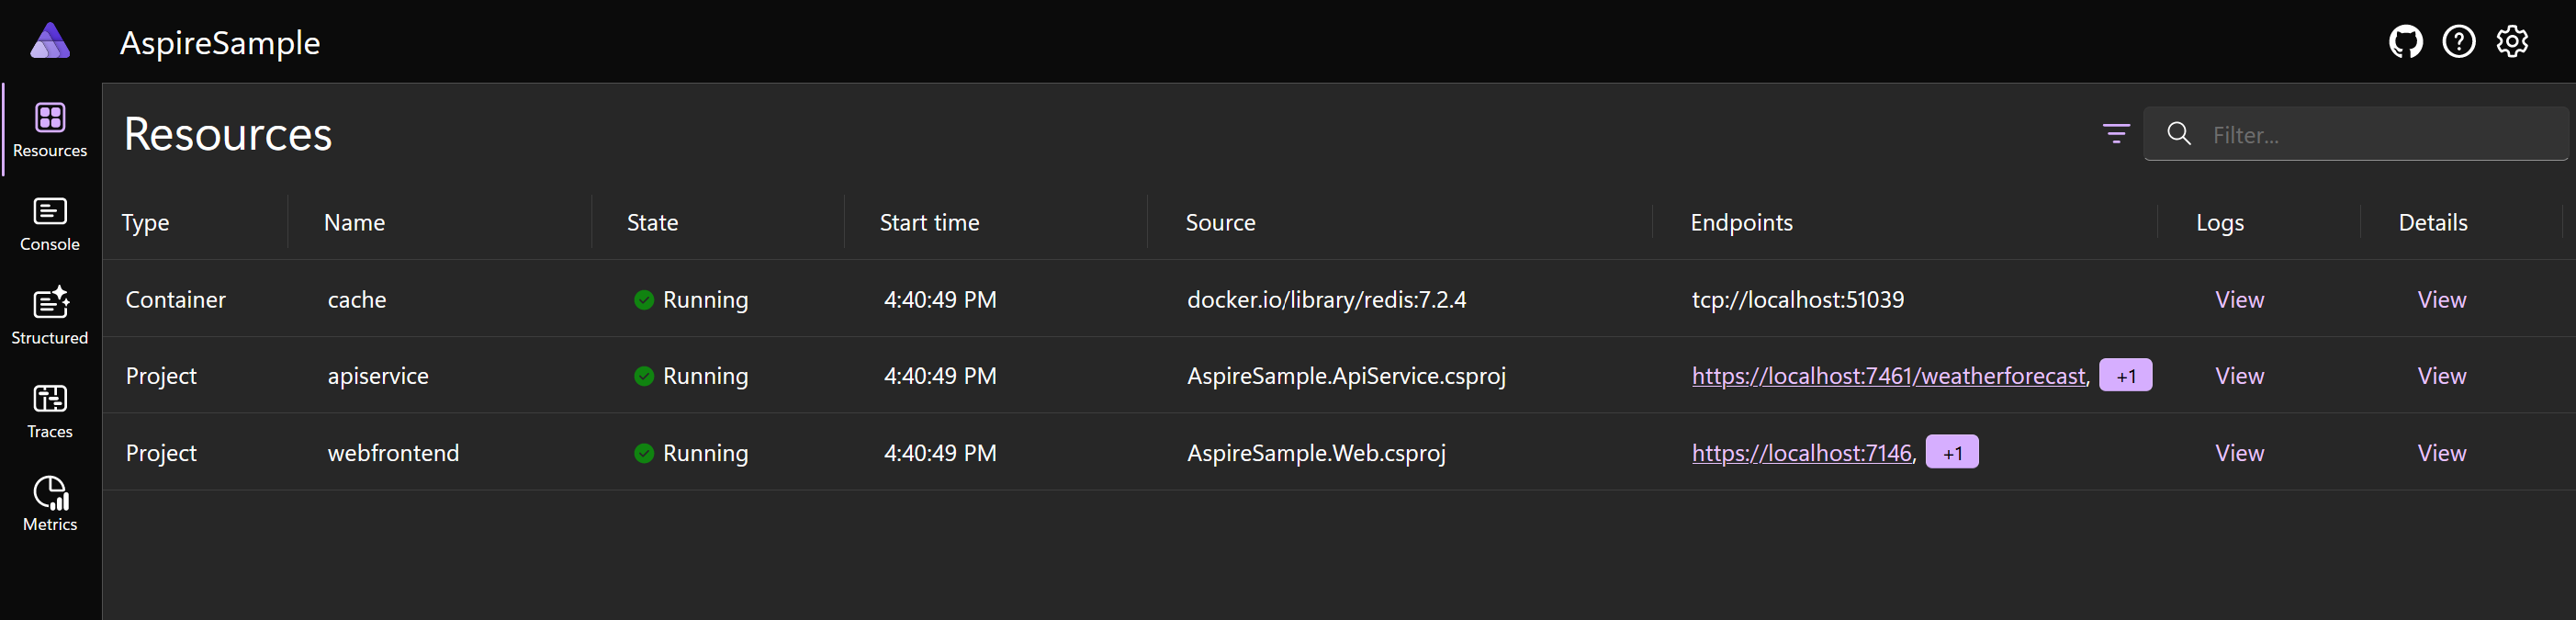
Task: Open Structured logs in sidebar
Action: point(50,318)
